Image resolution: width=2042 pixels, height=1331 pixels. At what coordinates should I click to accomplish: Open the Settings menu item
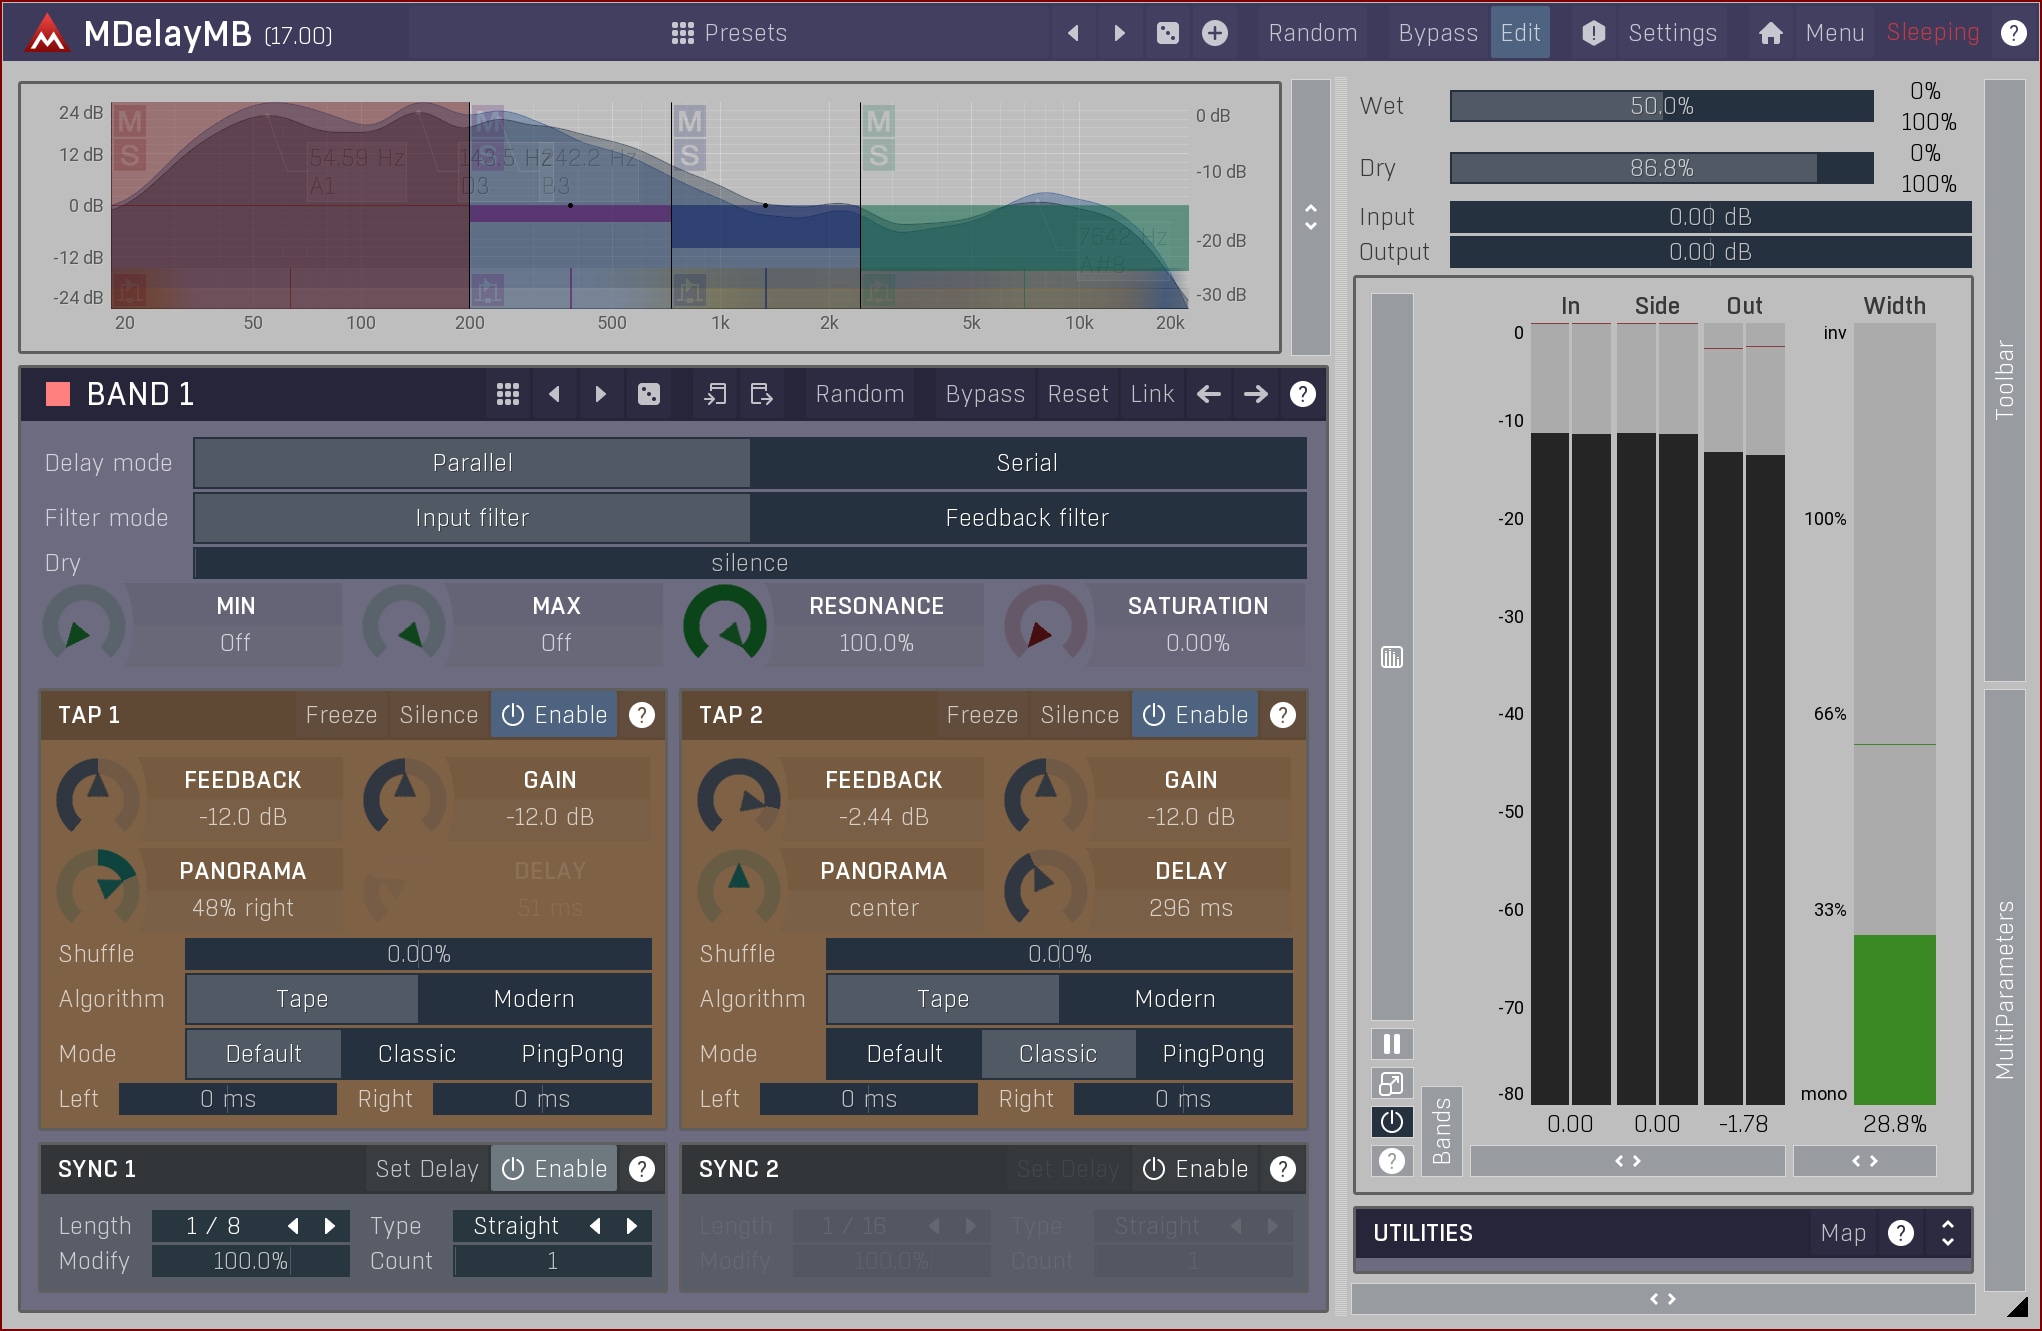(1671, 33)
